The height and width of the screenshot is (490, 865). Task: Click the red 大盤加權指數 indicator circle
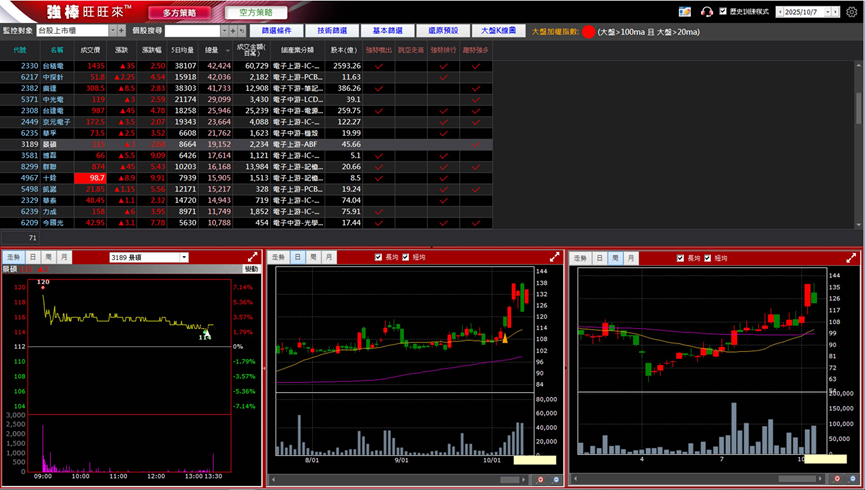tap(589, 31)
